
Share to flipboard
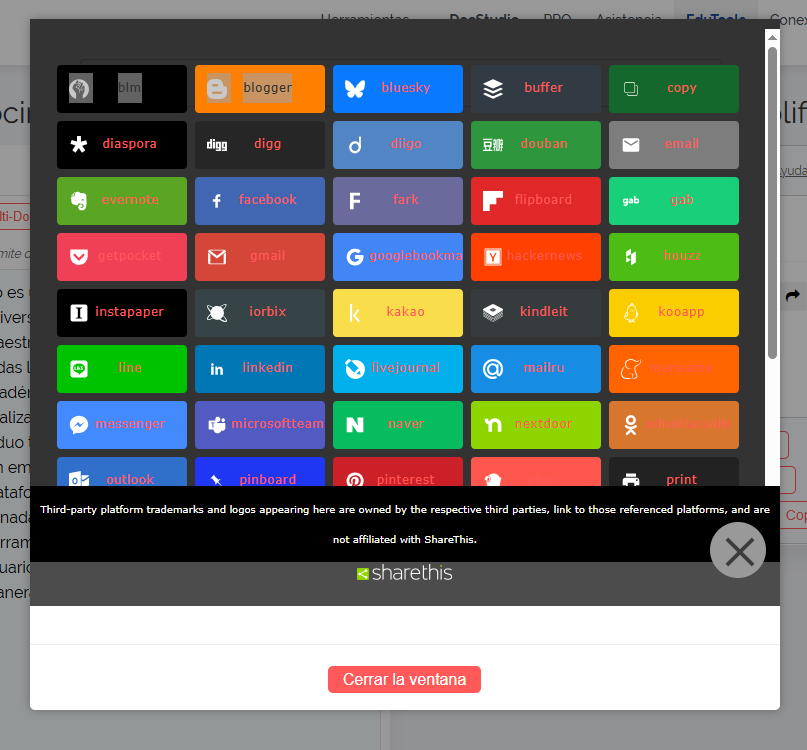click(x=536, y=201)
